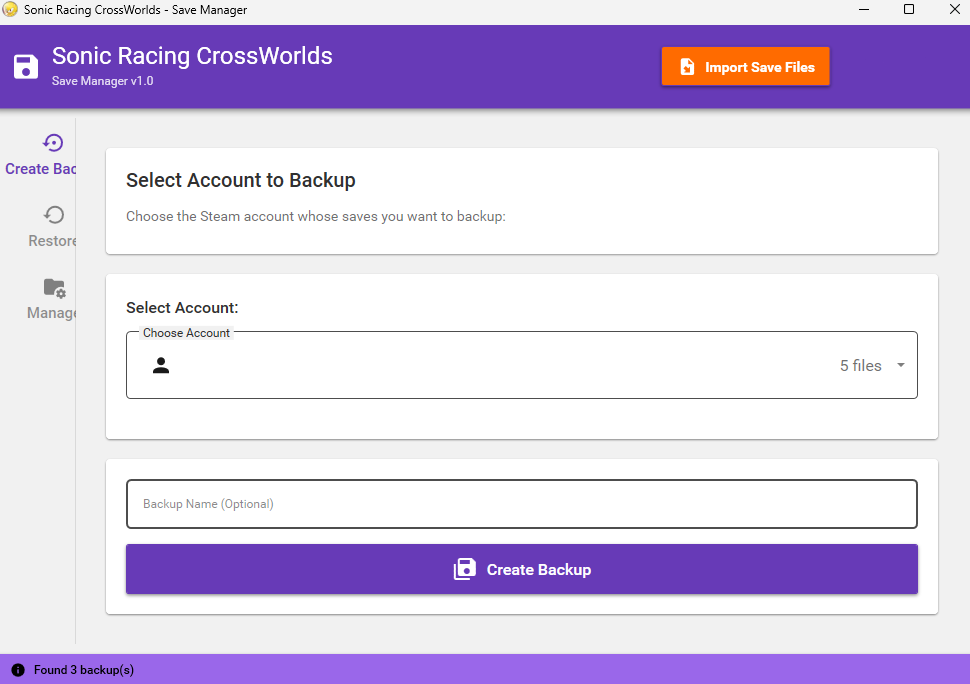The image size is (970, 684).
Task: Open the account files selector showing 5 files
Action: pyautogui.click(x=860, y=365)
